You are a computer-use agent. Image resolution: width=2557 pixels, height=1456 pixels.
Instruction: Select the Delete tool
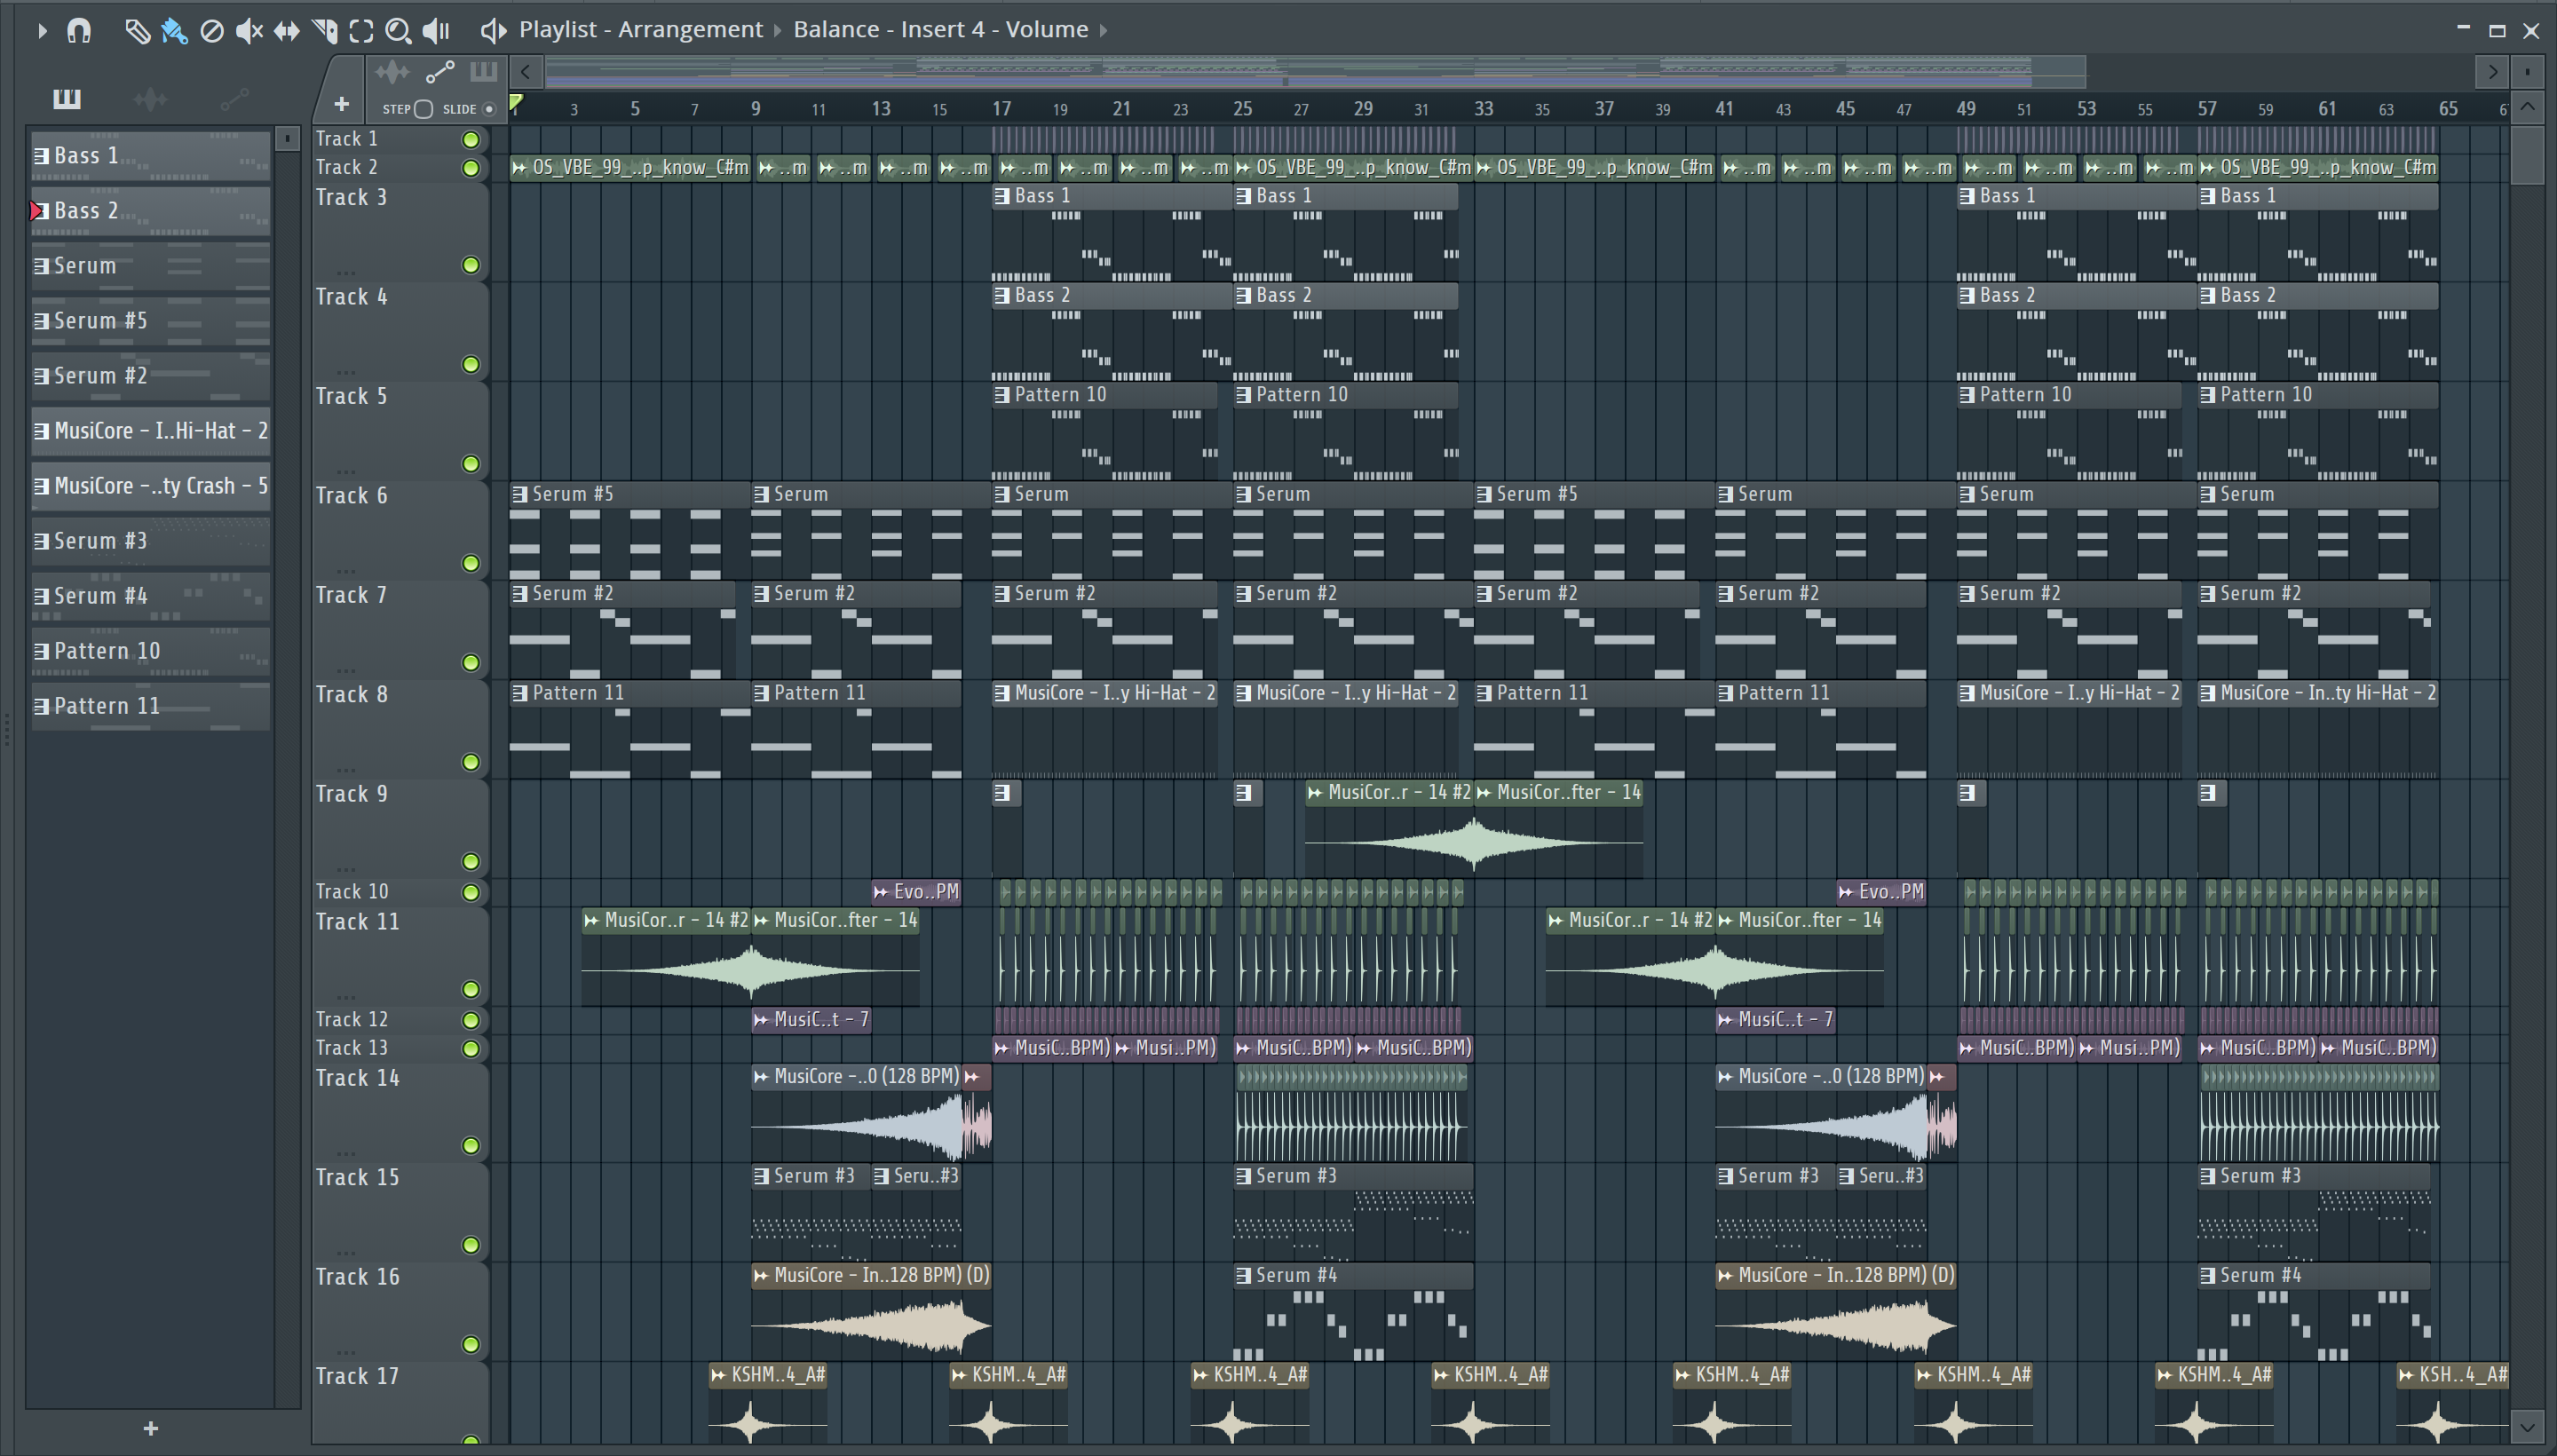tap(212, 31)
